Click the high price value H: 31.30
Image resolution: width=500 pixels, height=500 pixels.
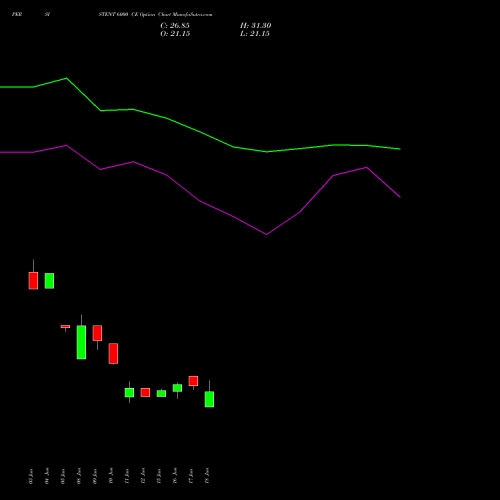coord(255,26)
